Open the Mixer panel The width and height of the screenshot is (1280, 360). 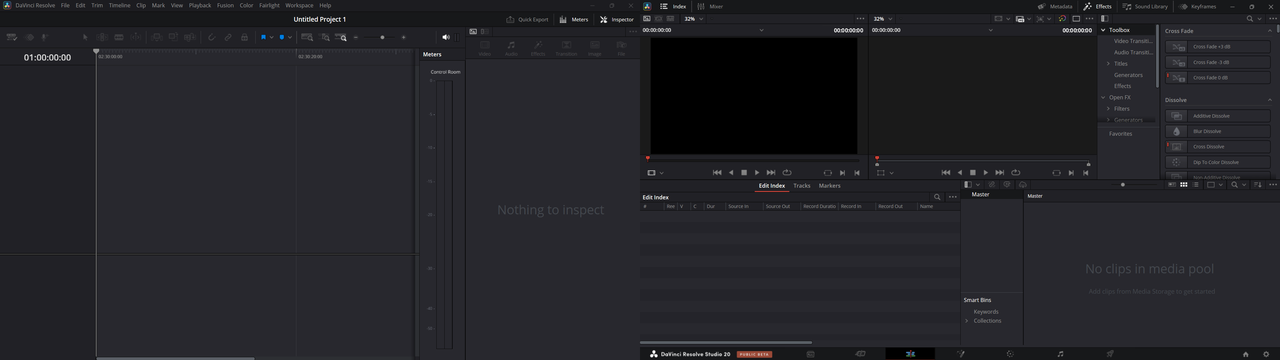(709, 6)
